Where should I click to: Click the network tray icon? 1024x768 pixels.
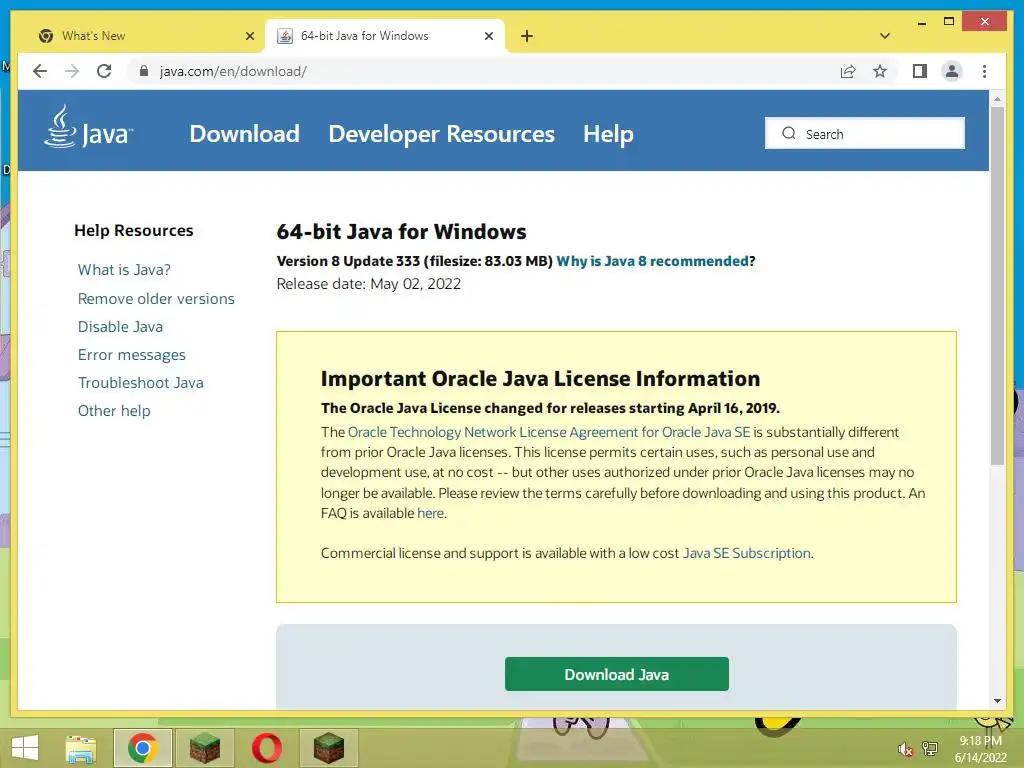[x=929, y=749]
